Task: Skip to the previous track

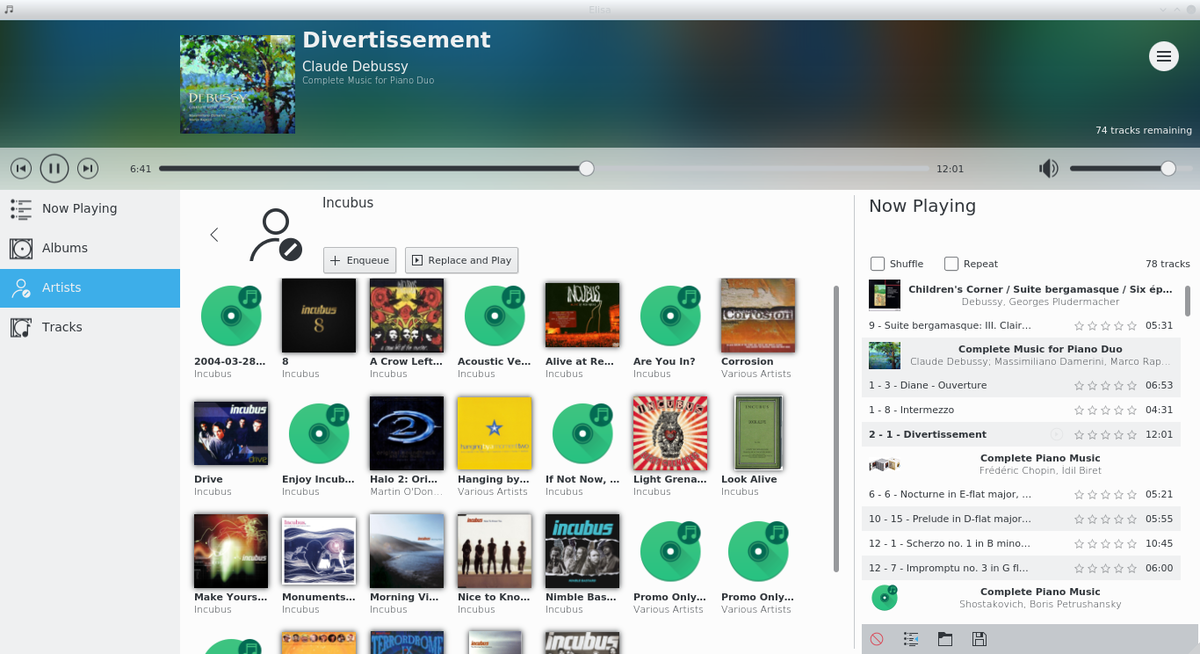Action: tap(21, 168)
